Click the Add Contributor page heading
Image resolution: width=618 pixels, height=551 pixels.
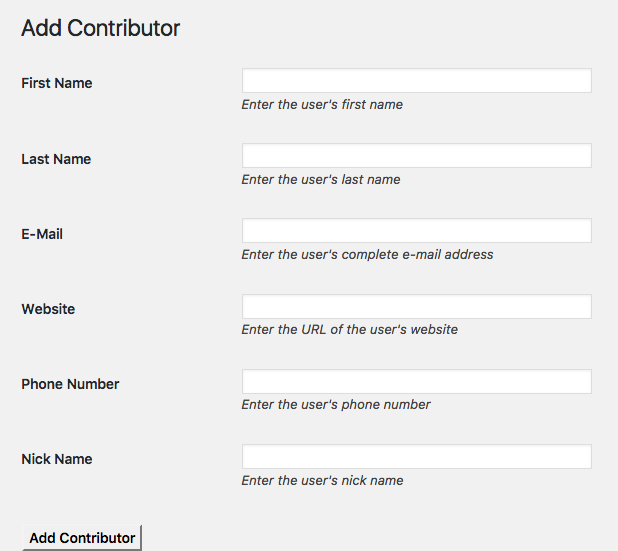(x=100, y=28)
